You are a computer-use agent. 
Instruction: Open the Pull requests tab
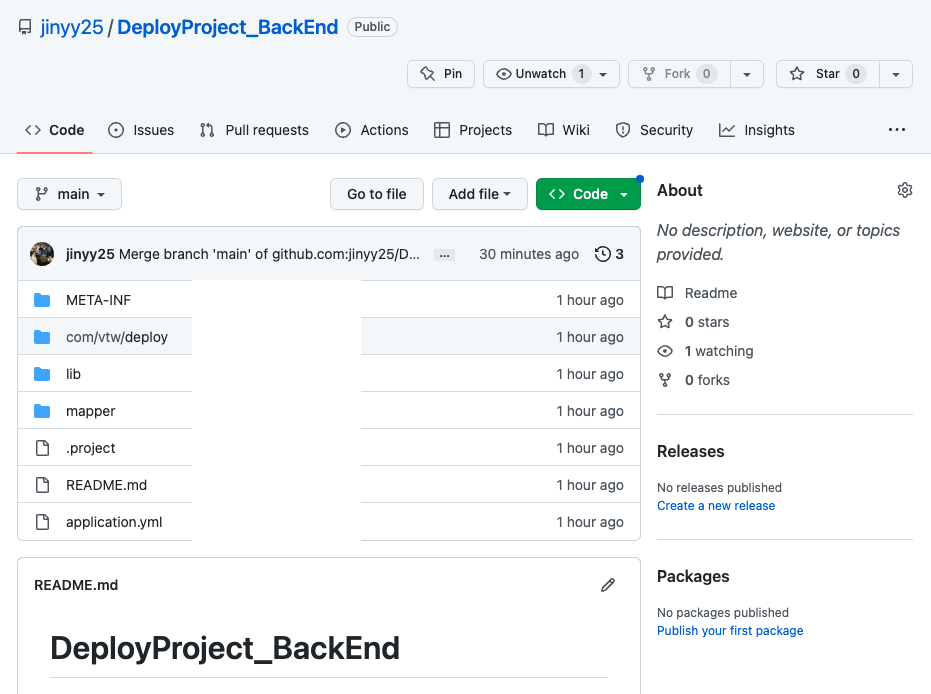coord(254,130)
